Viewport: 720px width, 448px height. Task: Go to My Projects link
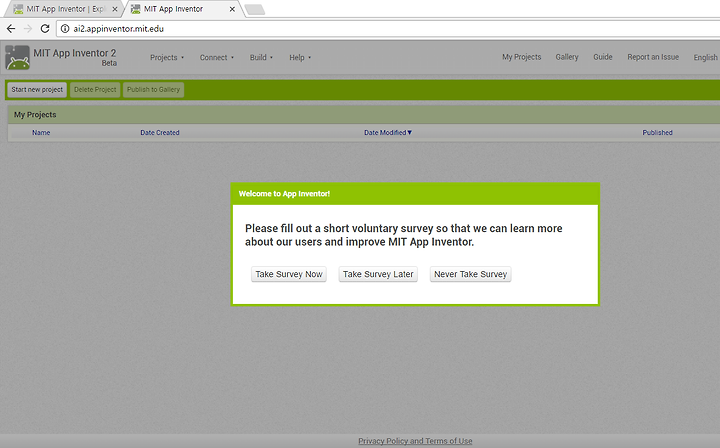(522, 57)
